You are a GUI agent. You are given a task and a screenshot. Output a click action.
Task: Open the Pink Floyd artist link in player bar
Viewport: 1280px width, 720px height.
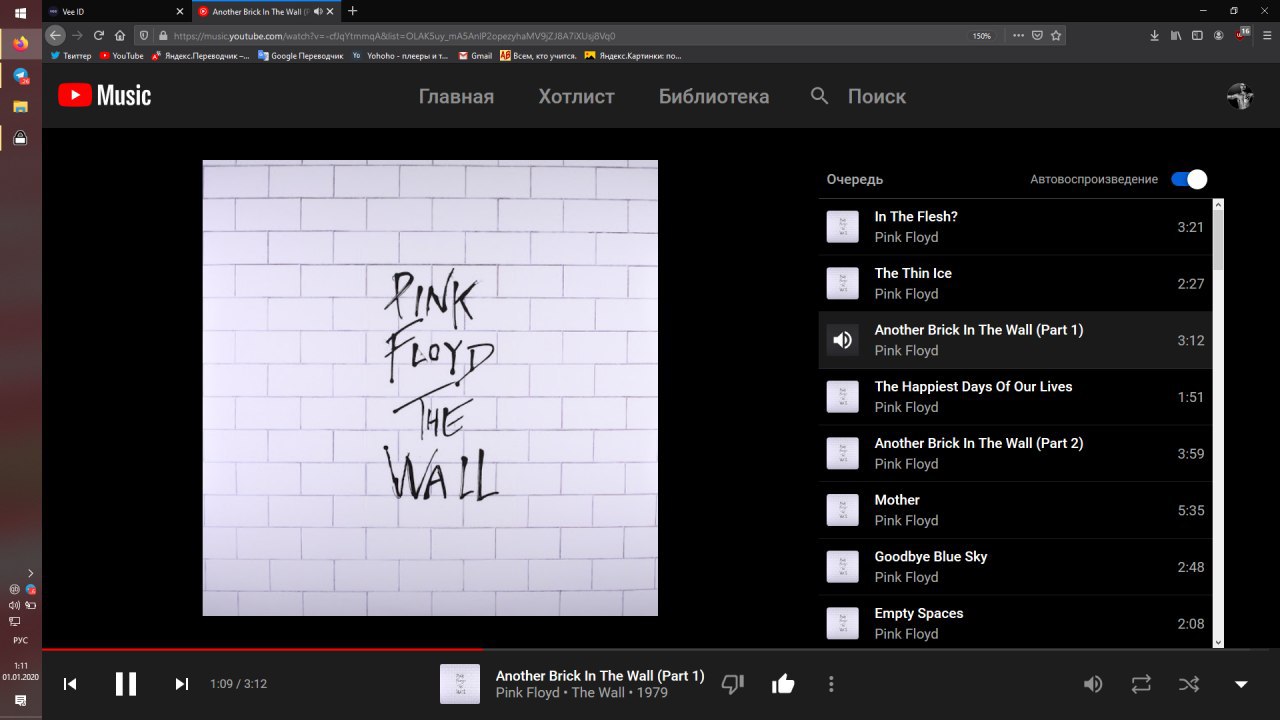coord(530,693)
